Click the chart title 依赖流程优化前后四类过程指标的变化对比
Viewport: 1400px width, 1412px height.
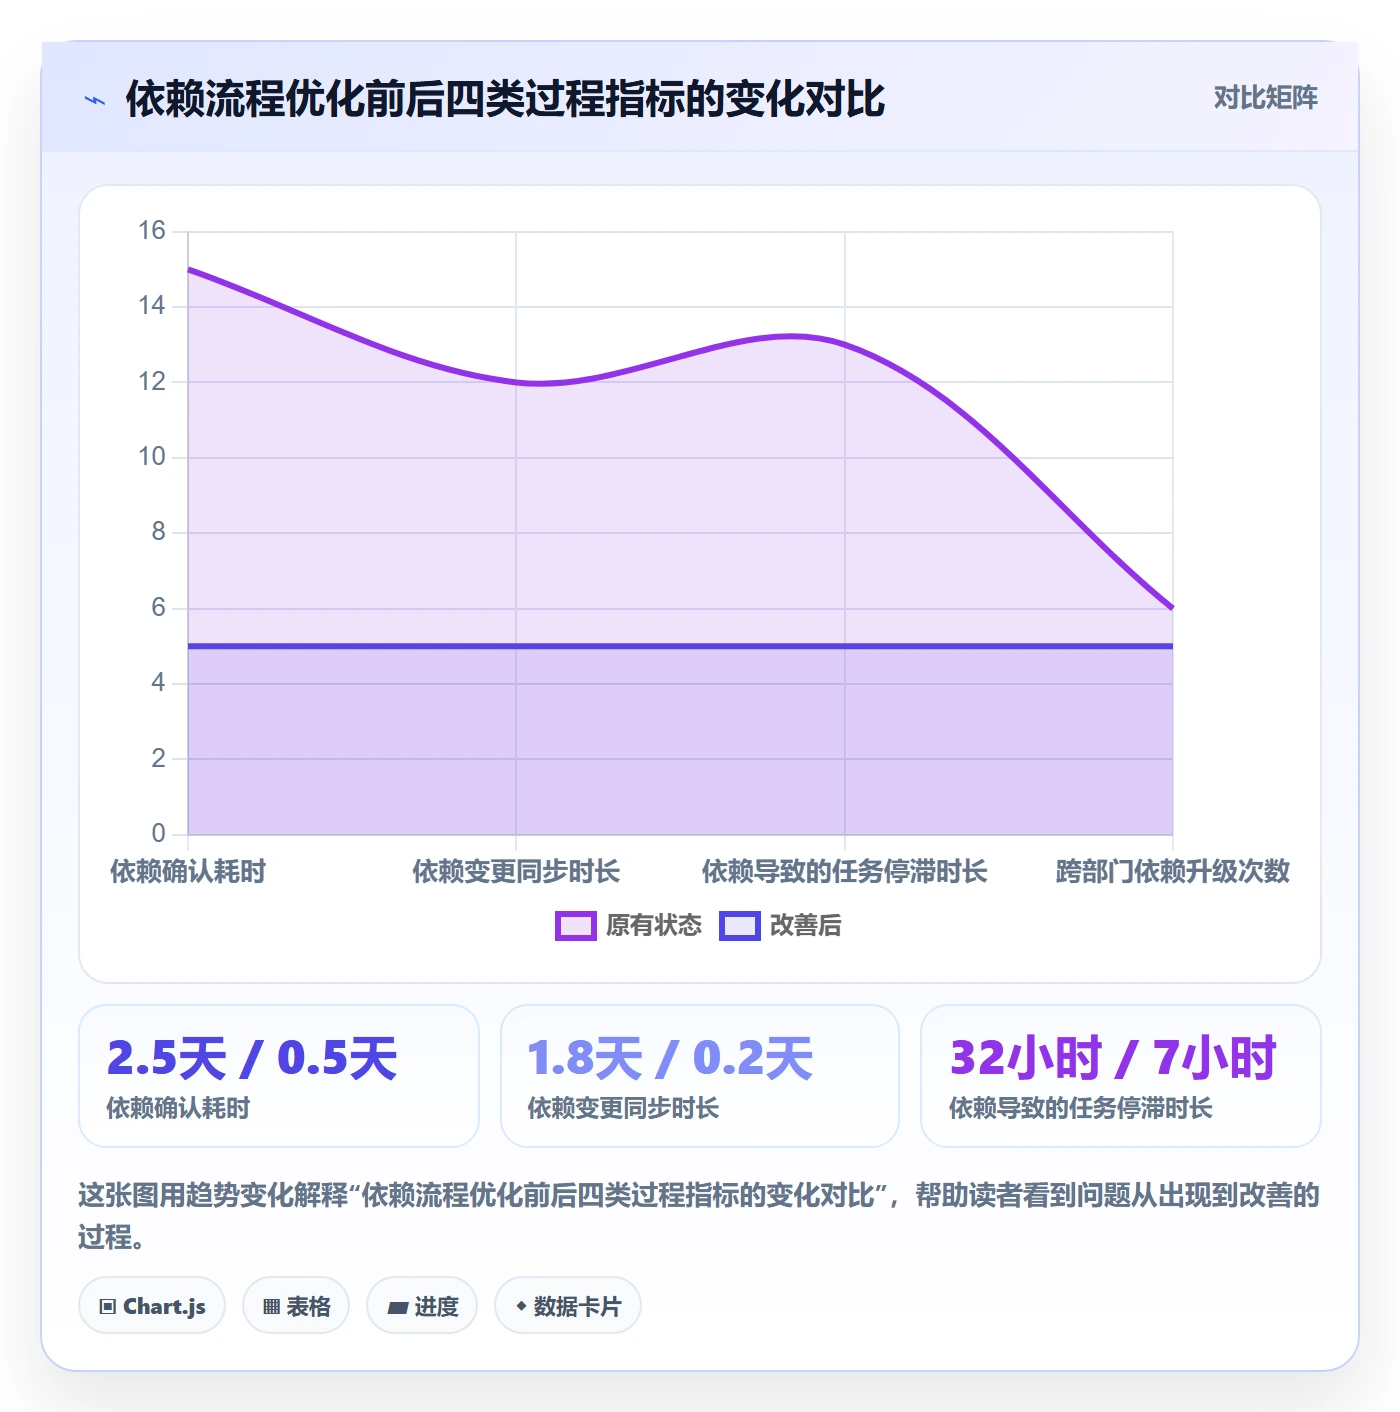point(505,99)
